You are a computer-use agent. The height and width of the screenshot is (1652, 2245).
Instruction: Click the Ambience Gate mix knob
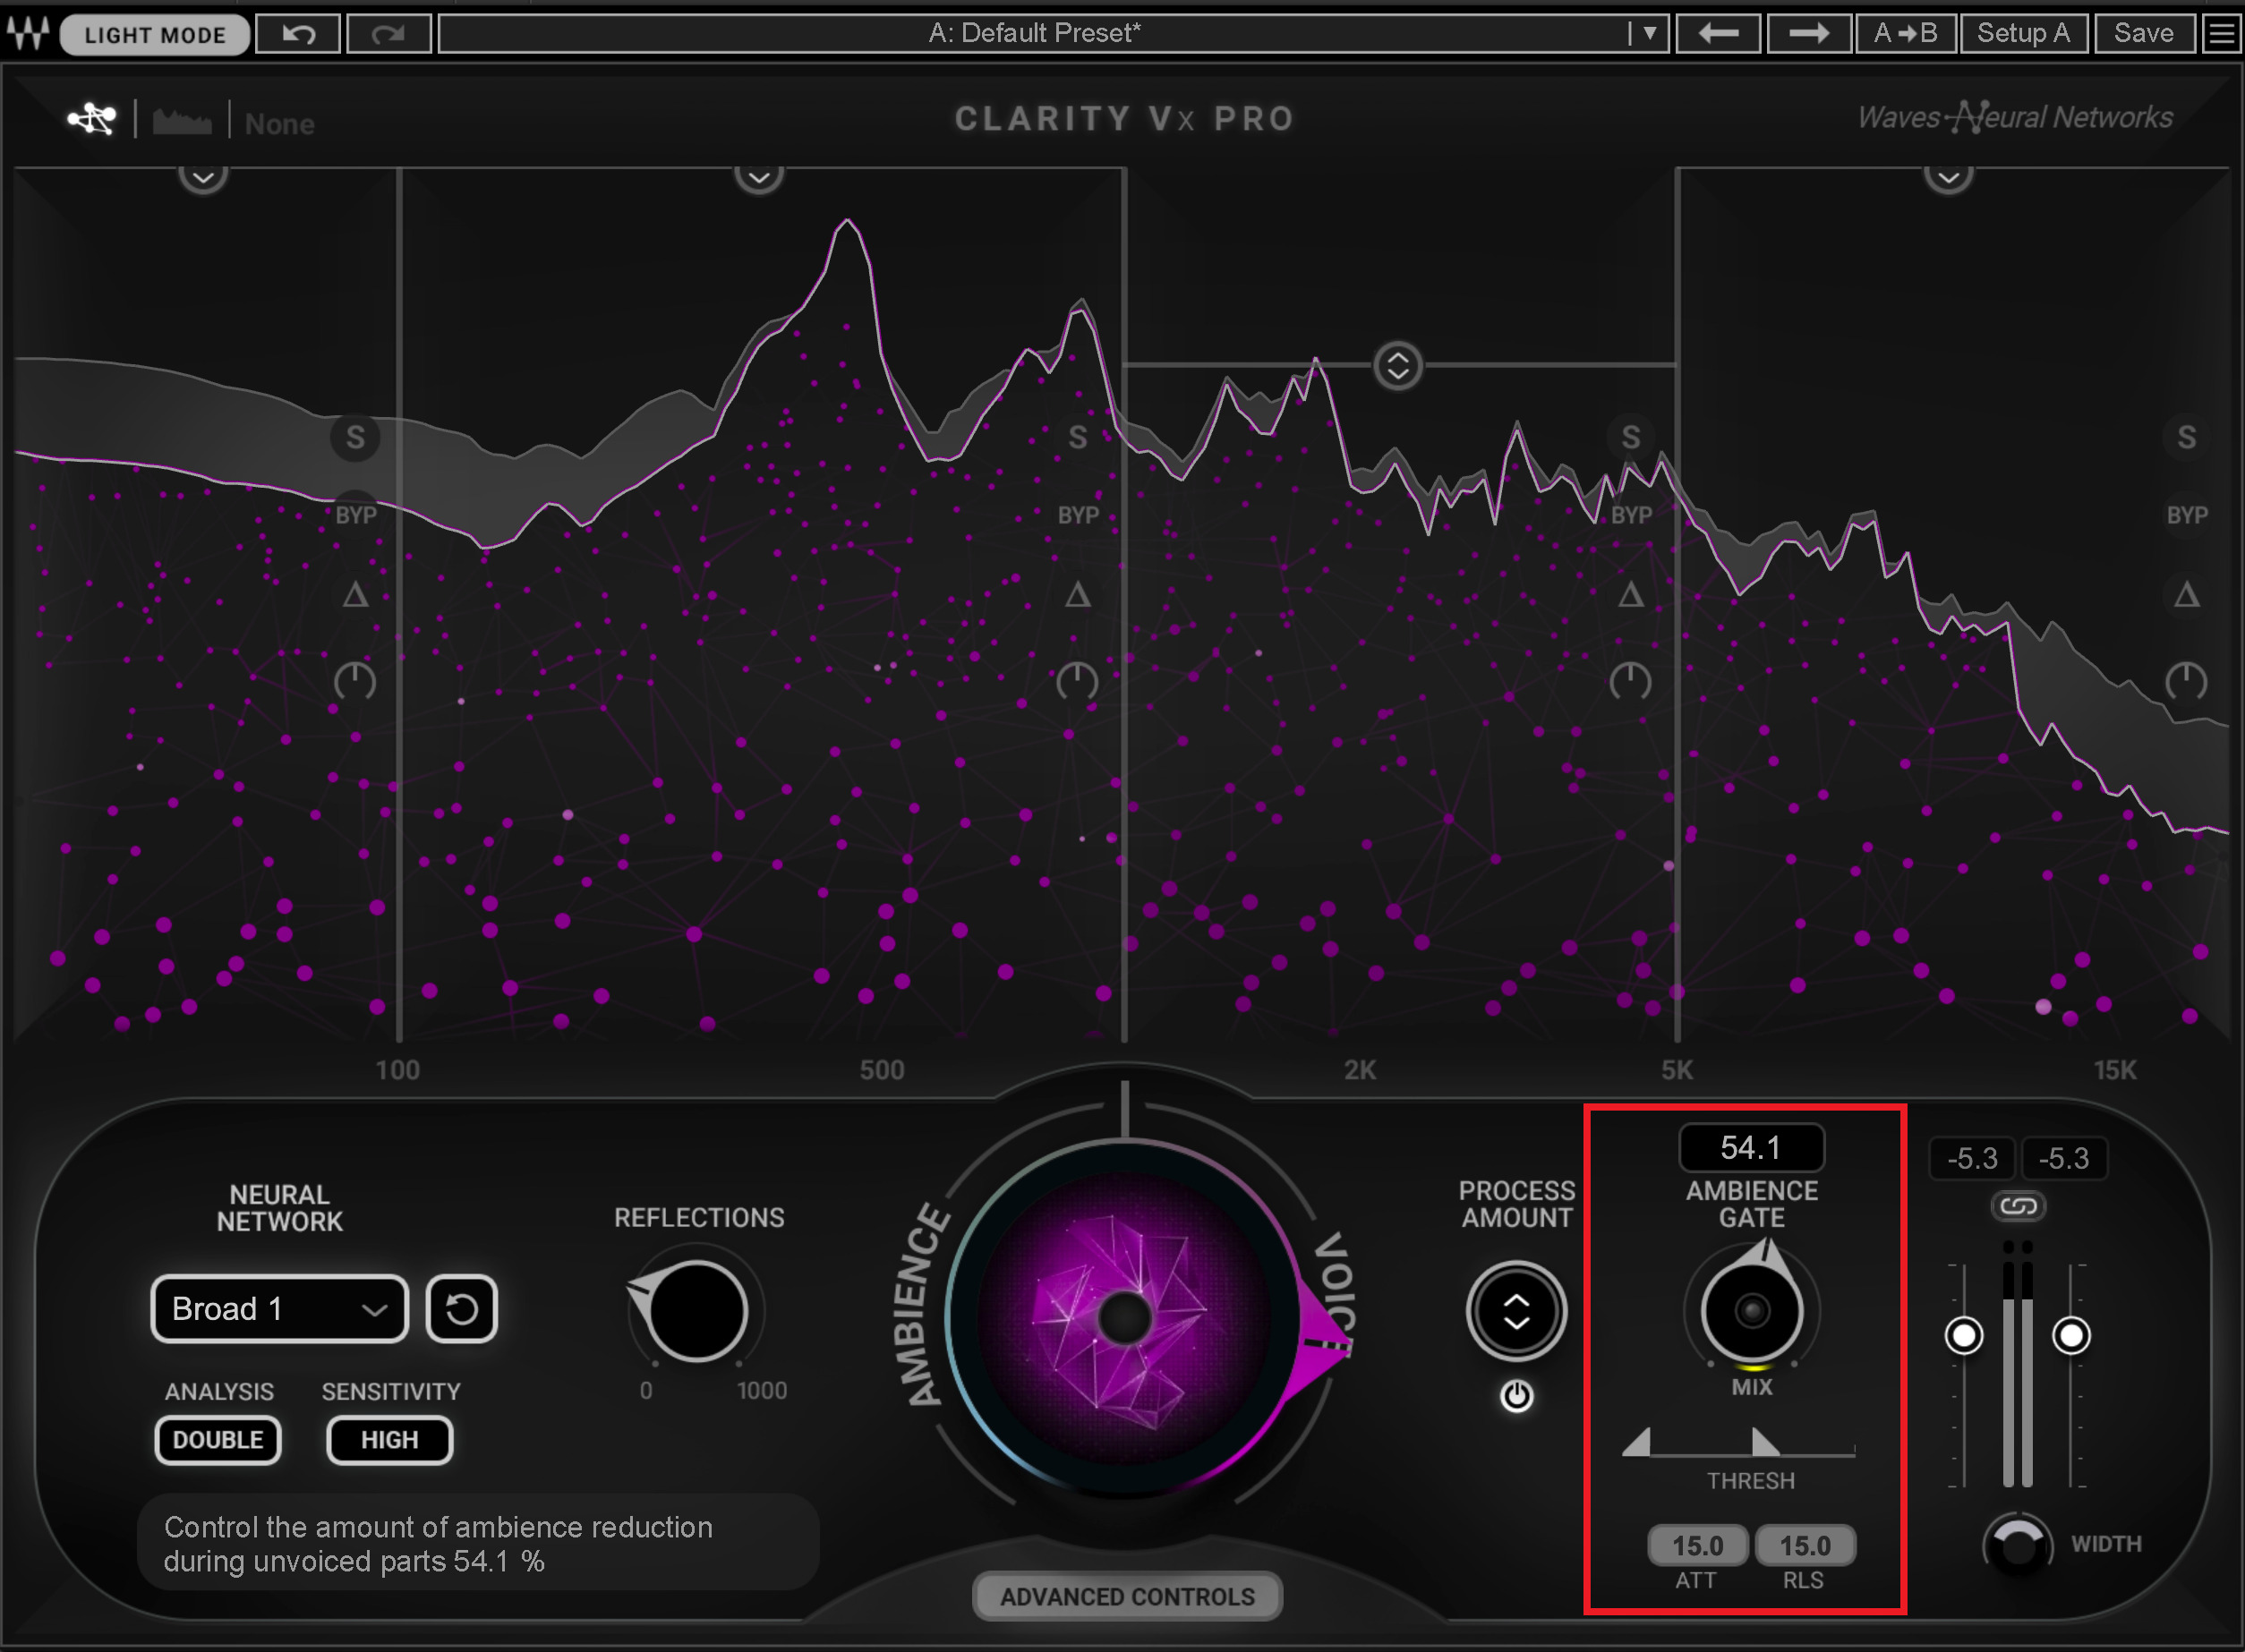(1752, 1310)
